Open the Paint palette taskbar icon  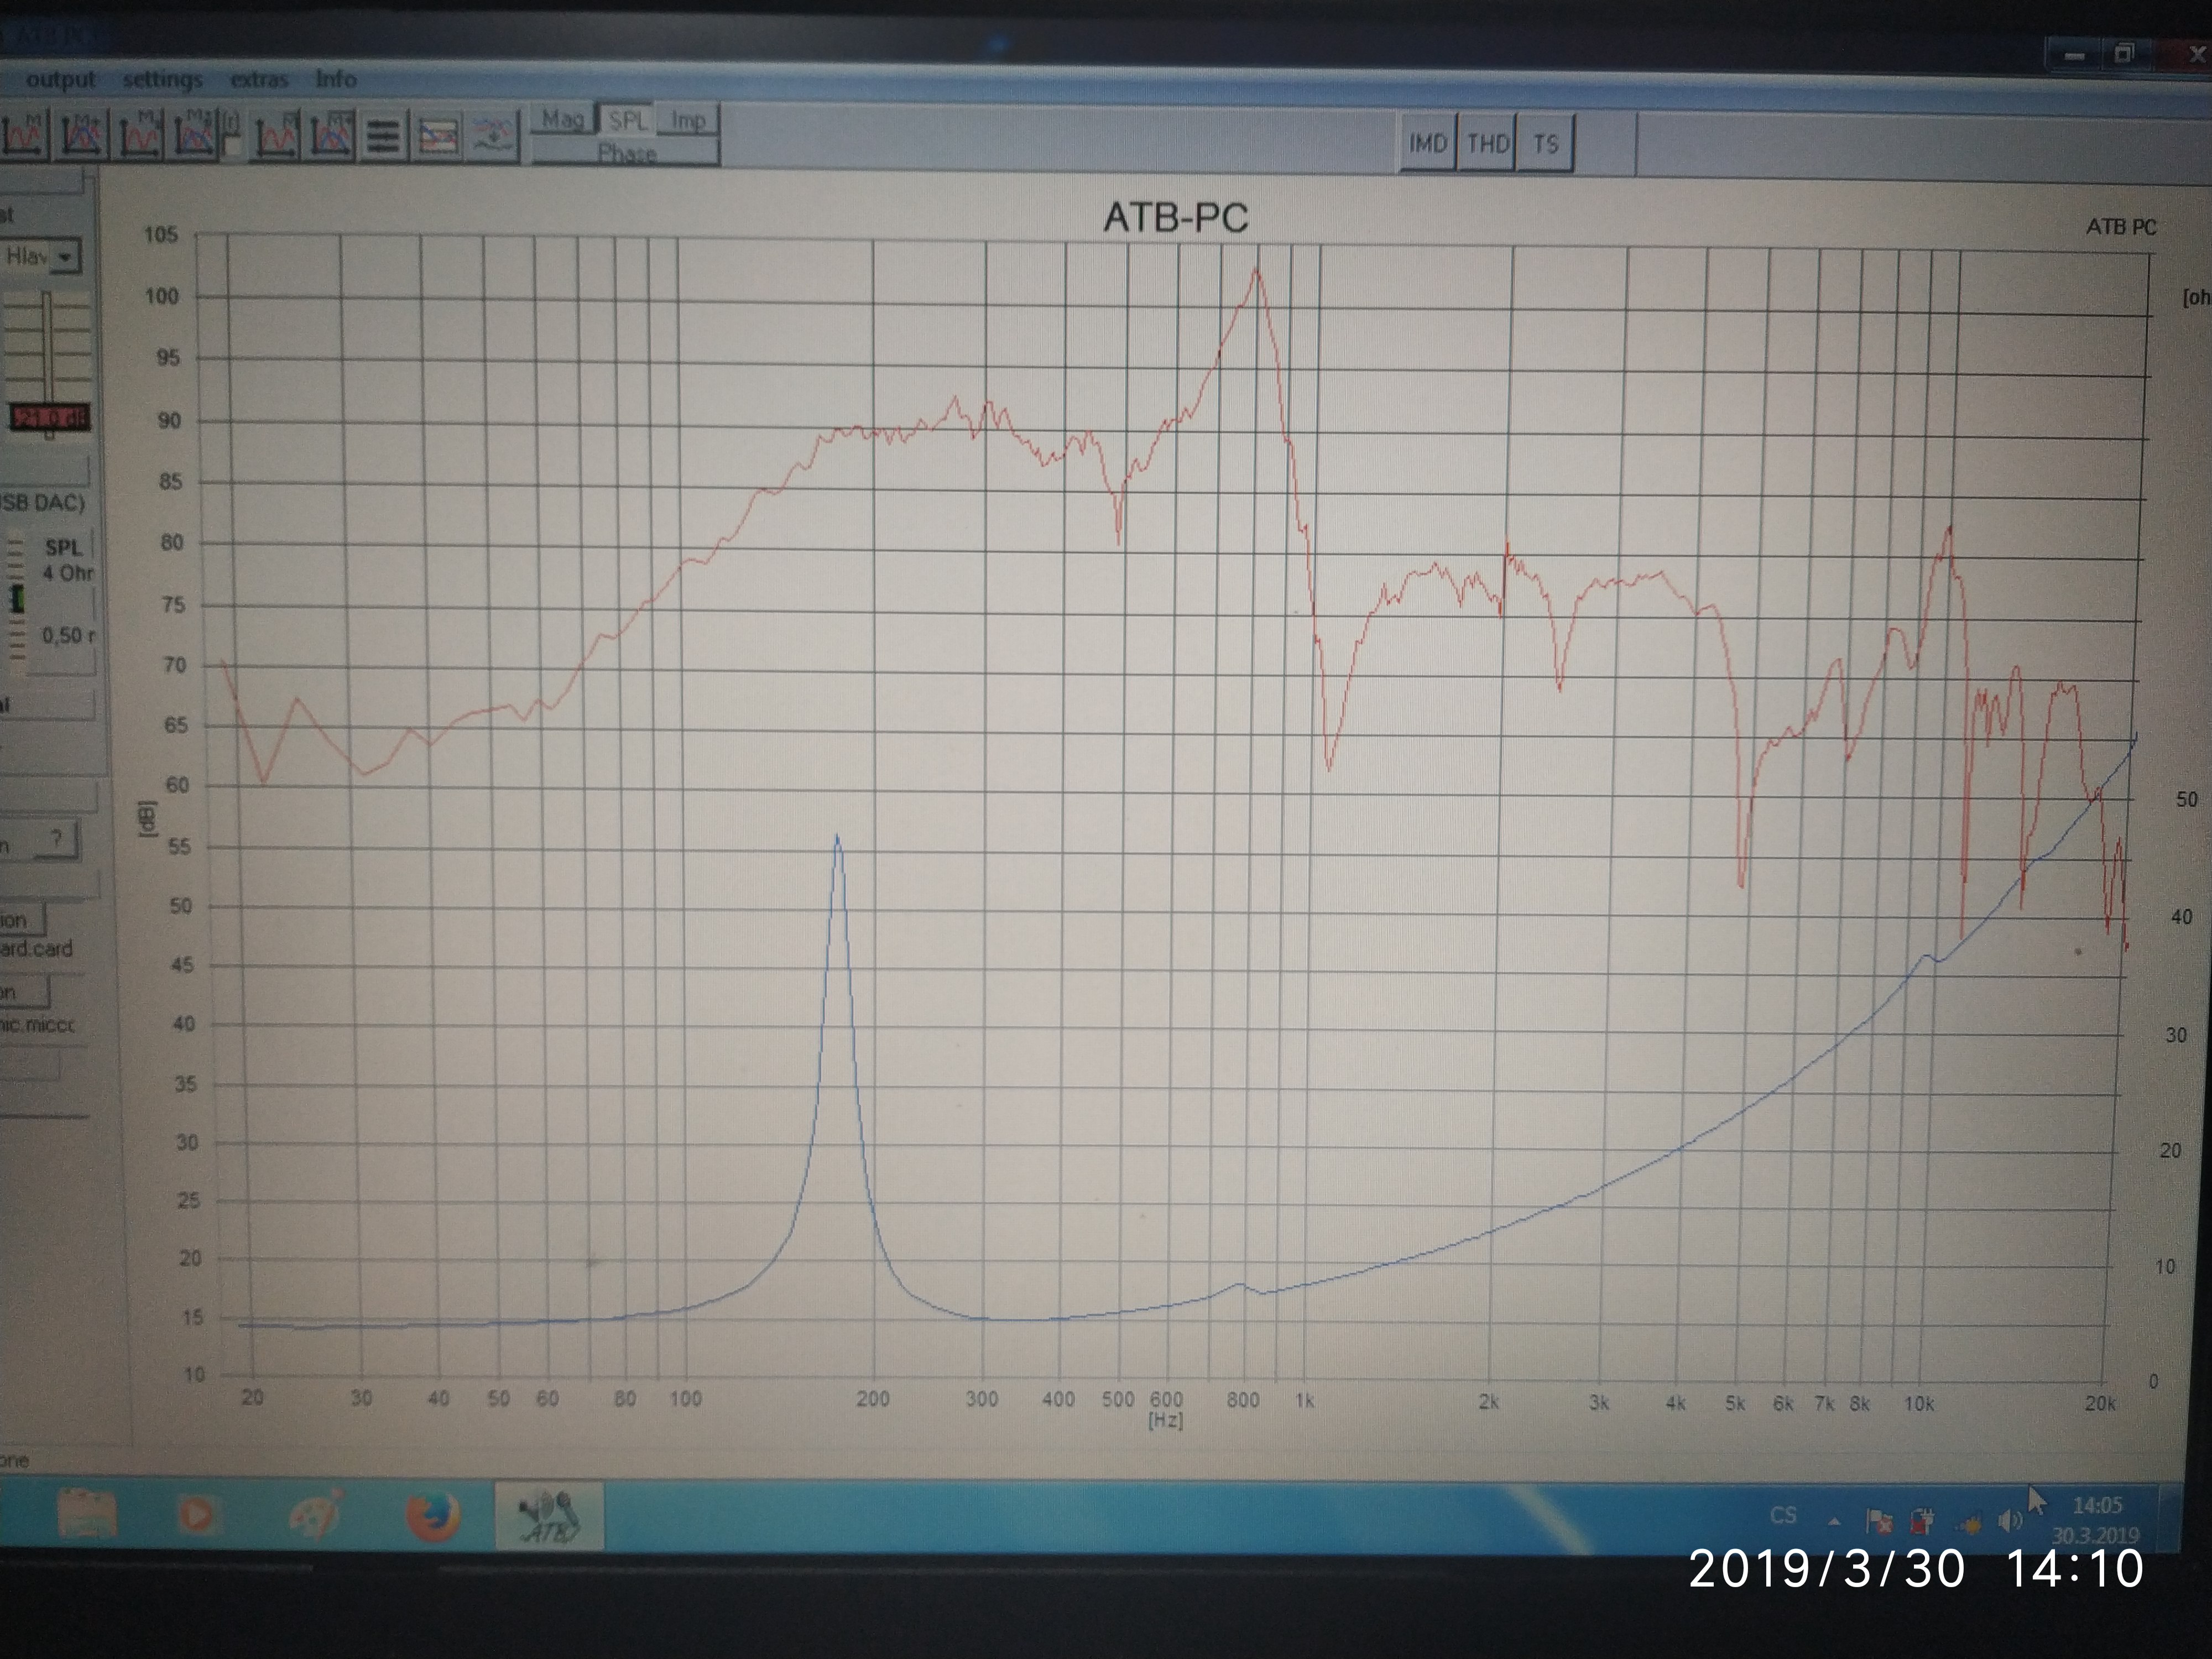click(x=316, y=1516)
